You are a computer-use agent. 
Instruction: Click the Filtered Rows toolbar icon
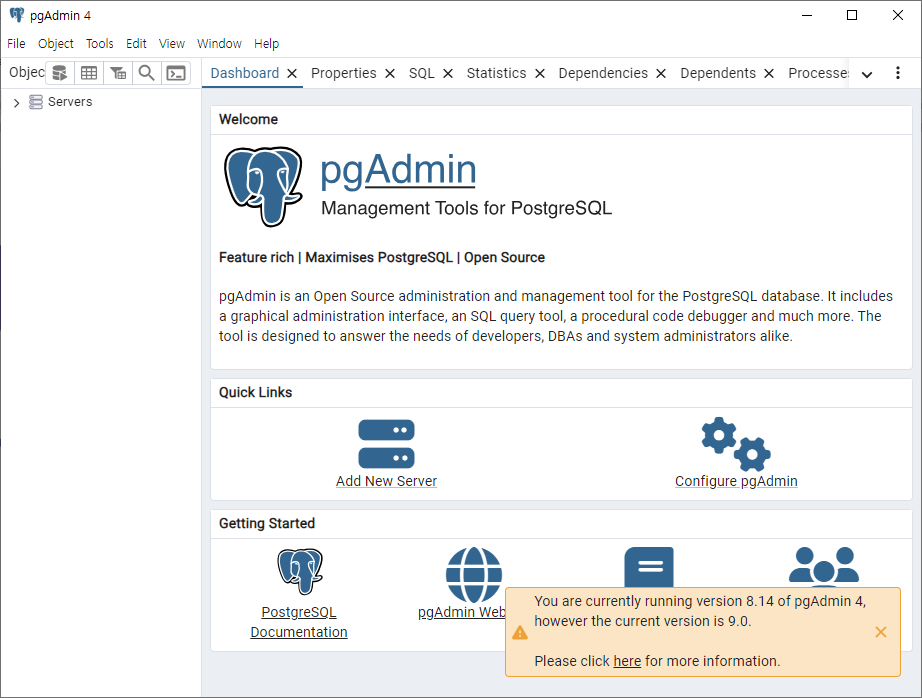point(118,73)
